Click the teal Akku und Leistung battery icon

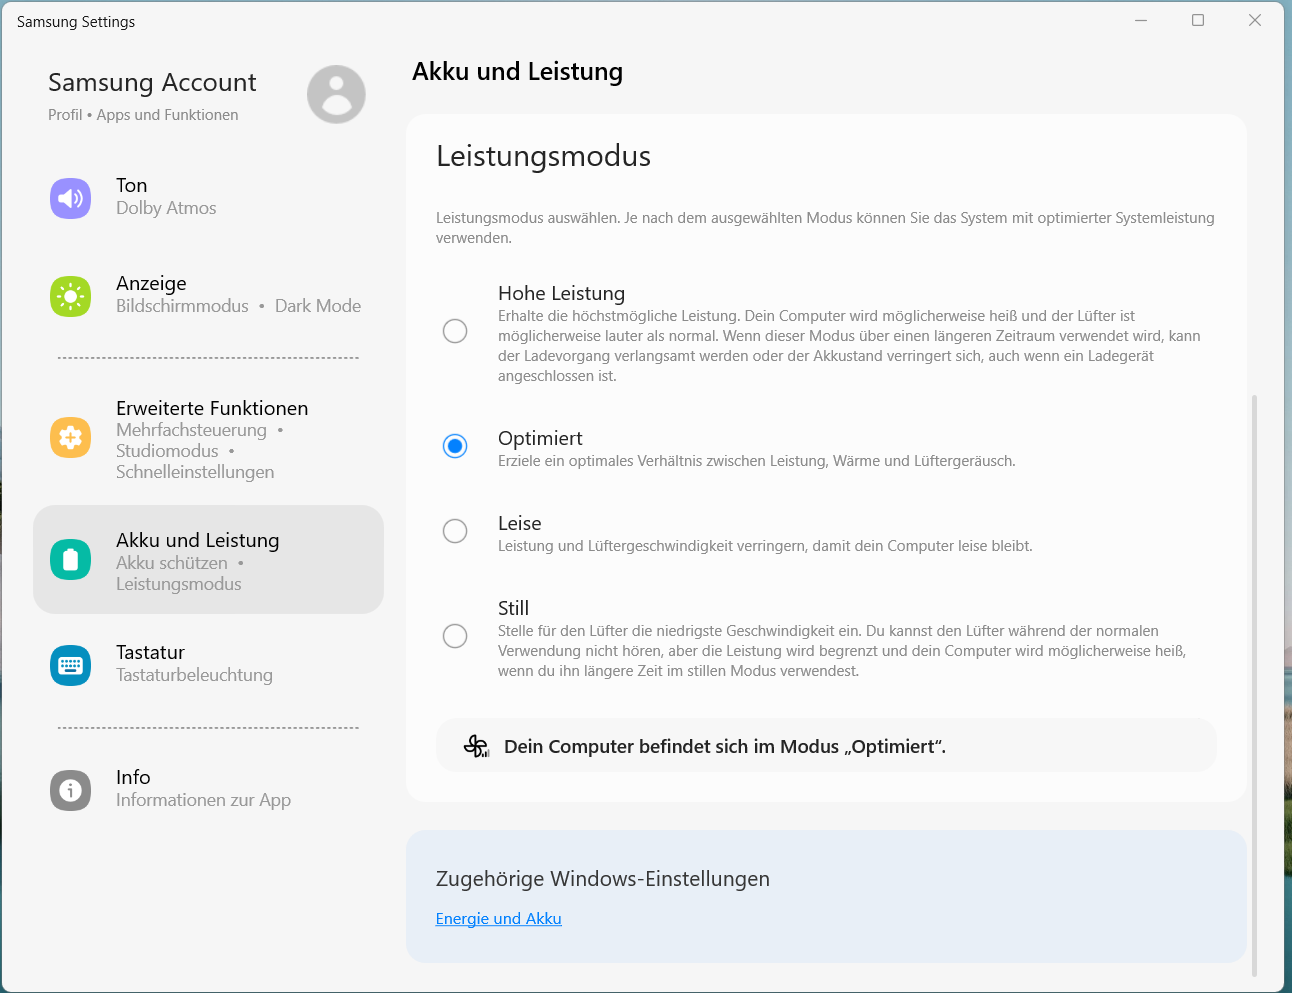(71, 559)
